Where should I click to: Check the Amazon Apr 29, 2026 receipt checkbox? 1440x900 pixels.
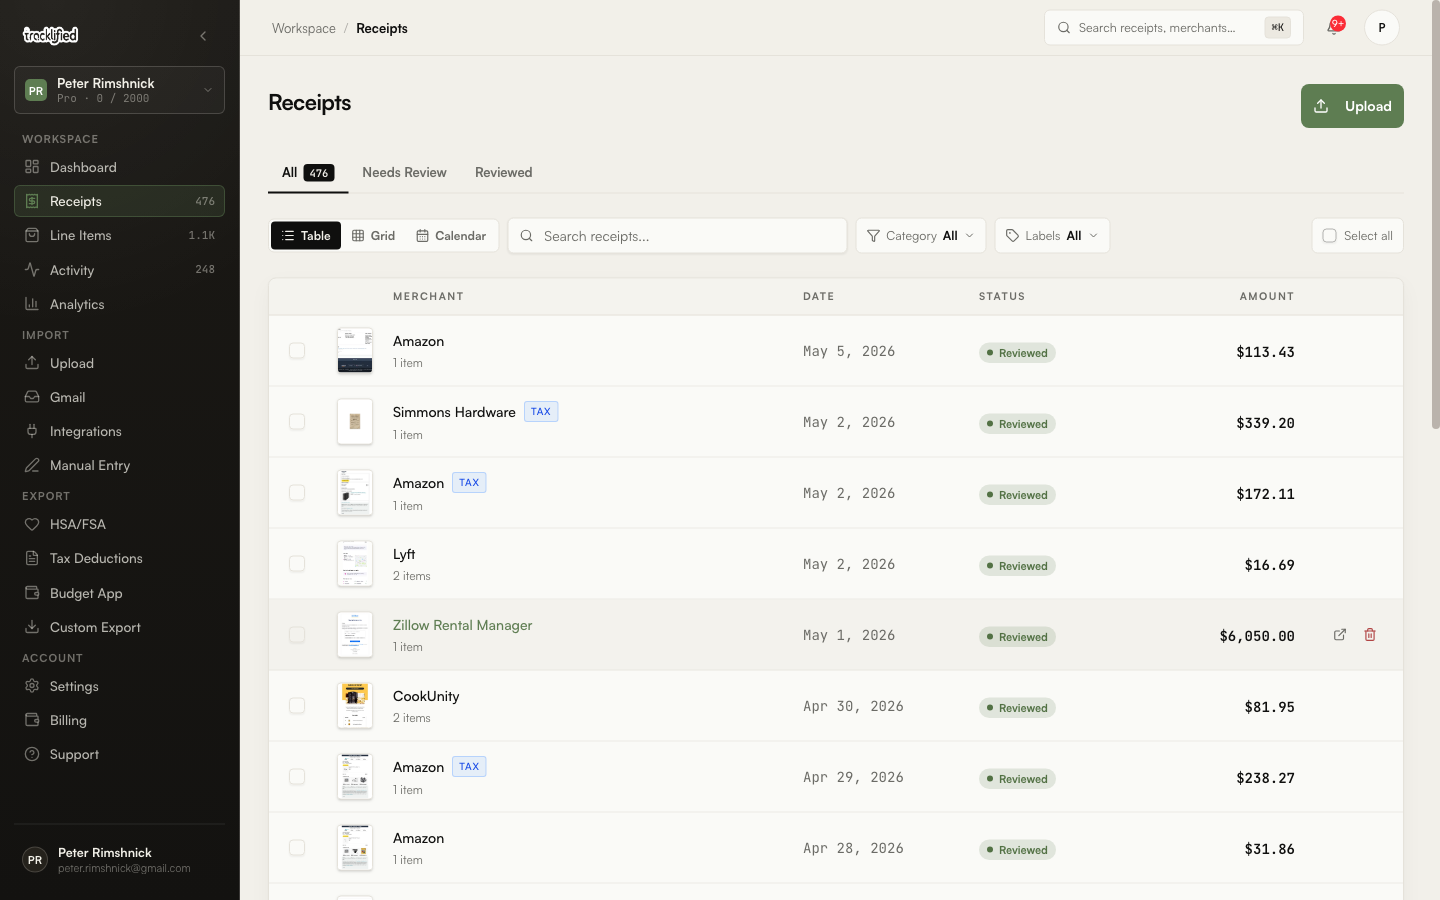[297, 777]
